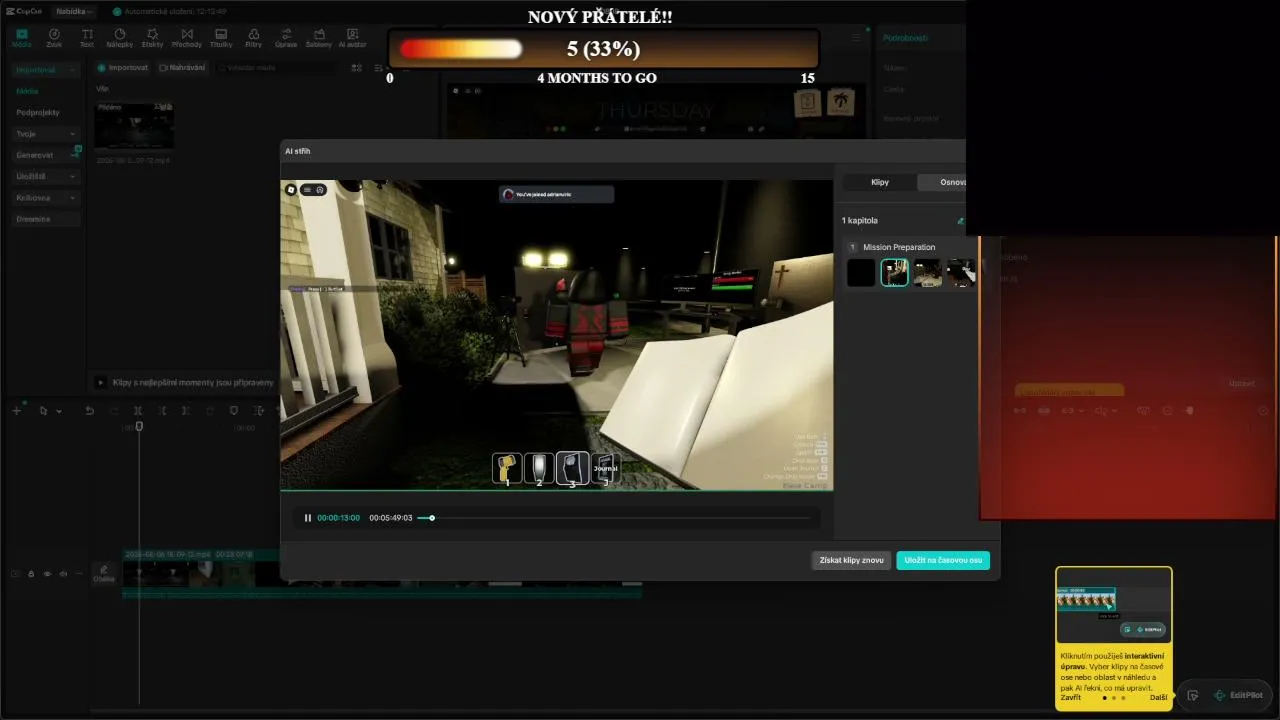
Task: Open the Přechody transitions panel
Action: click(x=186, y=38)
